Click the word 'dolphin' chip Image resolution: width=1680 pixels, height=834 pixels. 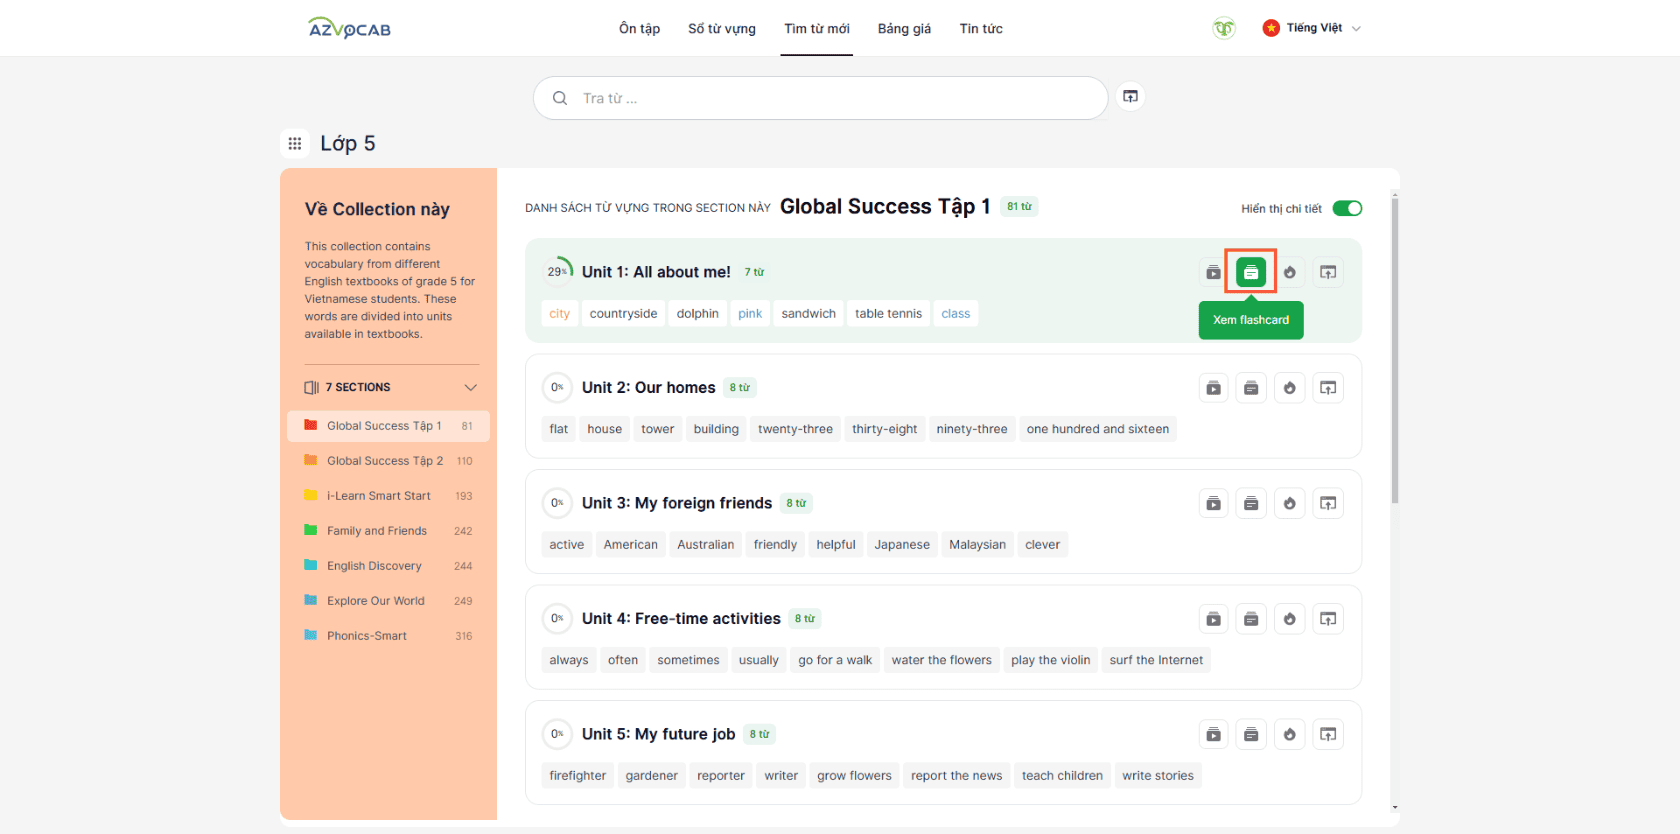(697, 314)
